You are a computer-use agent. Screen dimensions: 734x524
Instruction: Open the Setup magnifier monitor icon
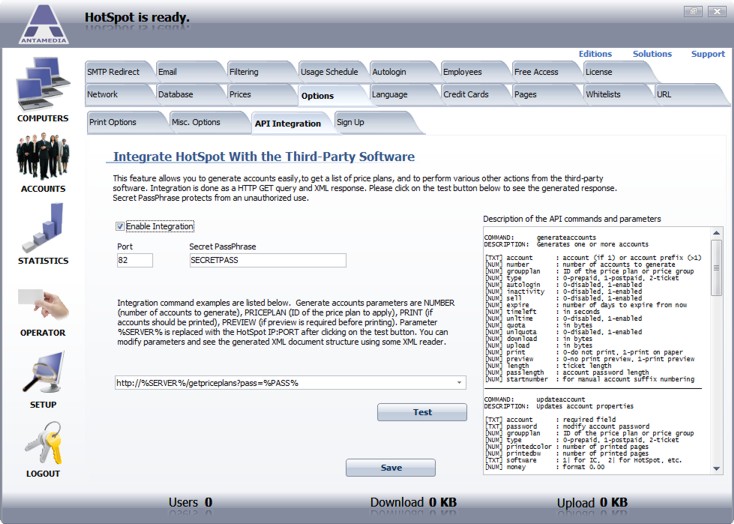(43, 373)
